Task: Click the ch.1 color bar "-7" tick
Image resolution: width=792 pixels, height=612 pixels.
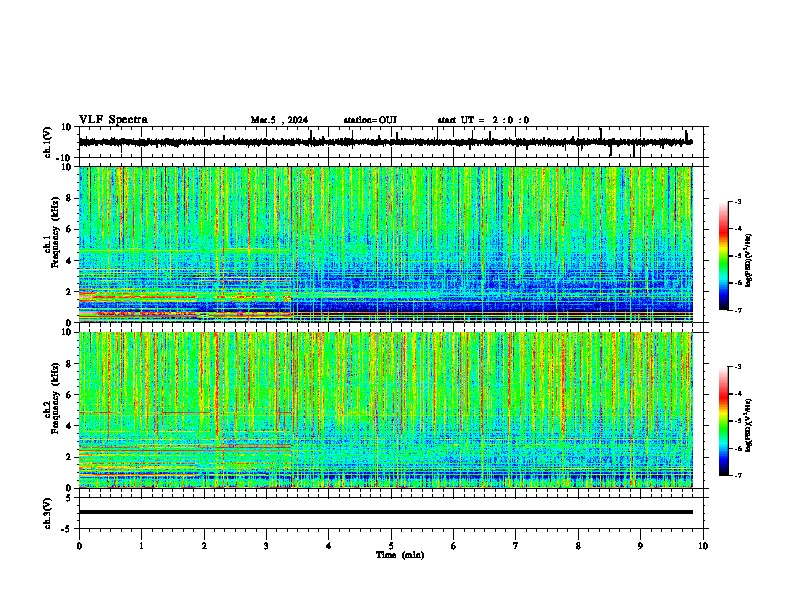Action: [x=738, y=310]
